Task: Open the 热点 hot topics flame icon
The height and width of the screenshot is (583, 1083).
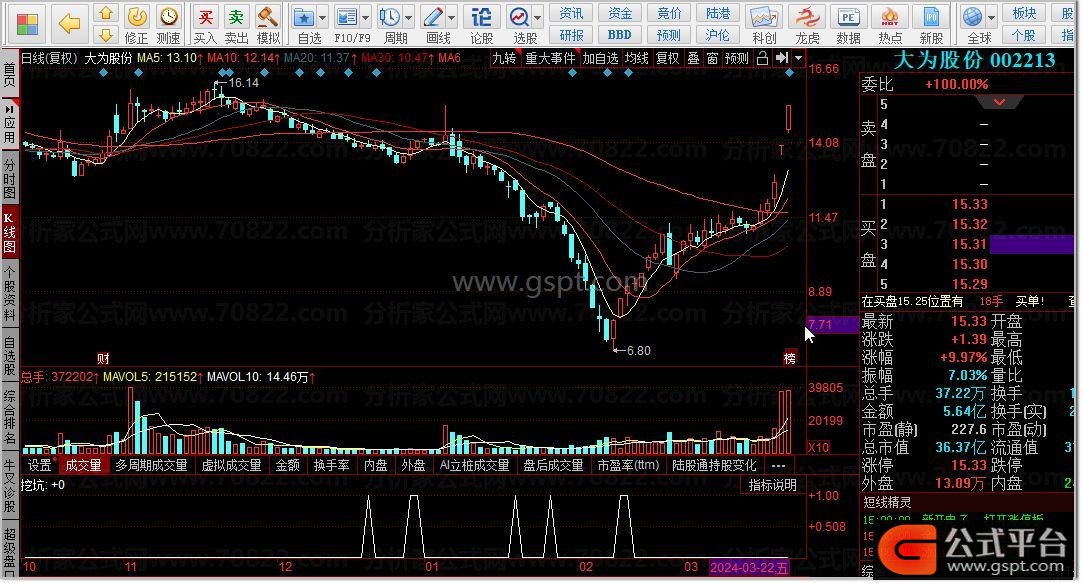Action: coord(890,17)
